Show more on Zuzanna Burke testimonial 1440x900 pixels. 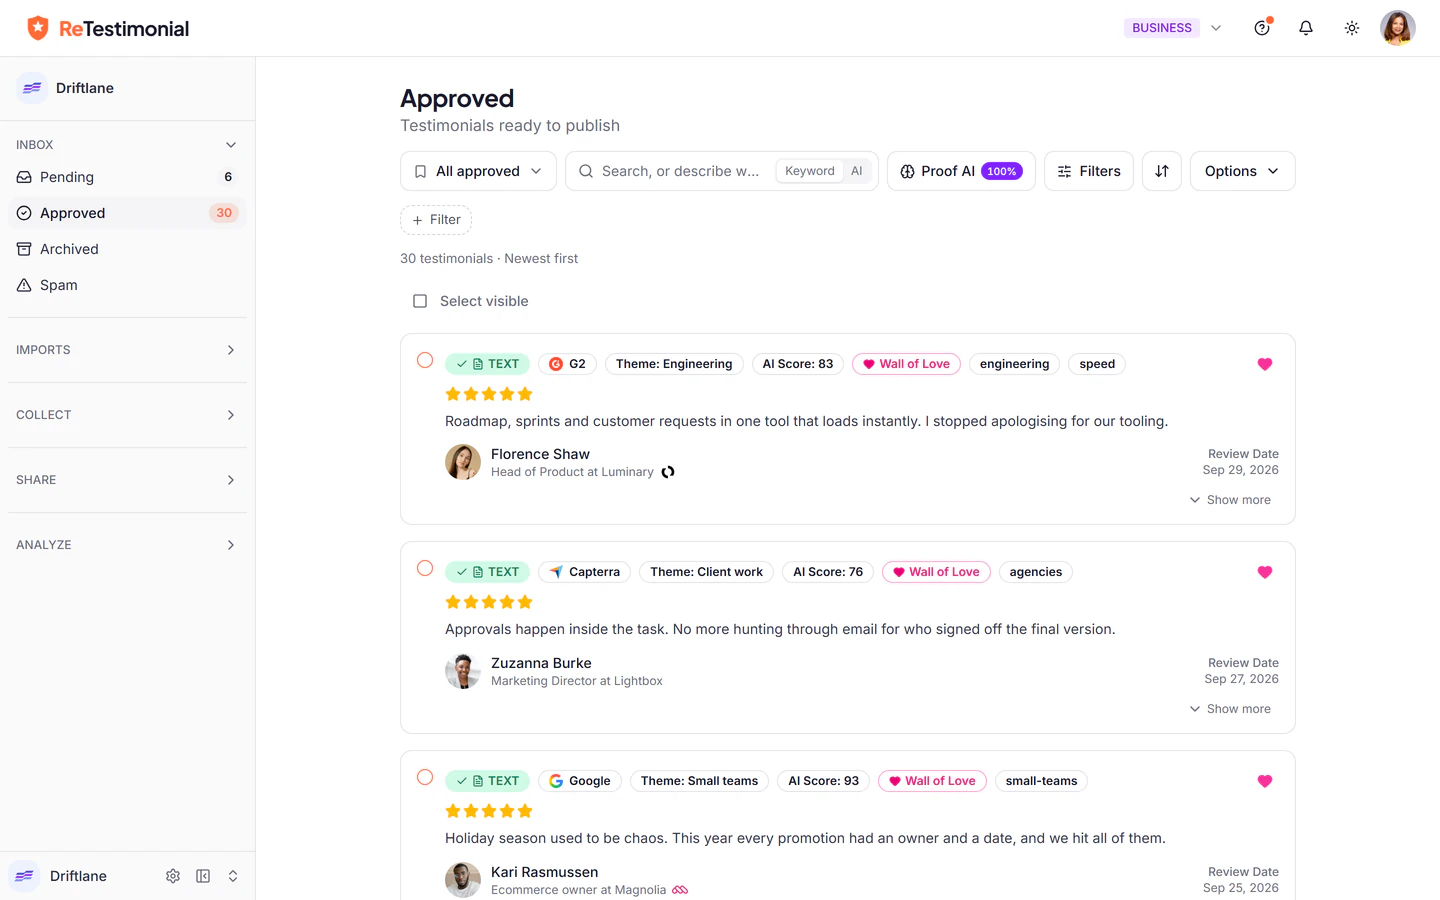pos(1230,709)
